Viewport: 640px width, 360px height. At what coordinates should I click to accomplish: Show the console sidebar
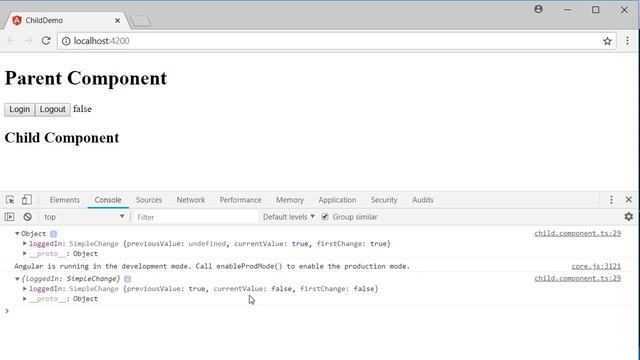[x=9, y=217]
